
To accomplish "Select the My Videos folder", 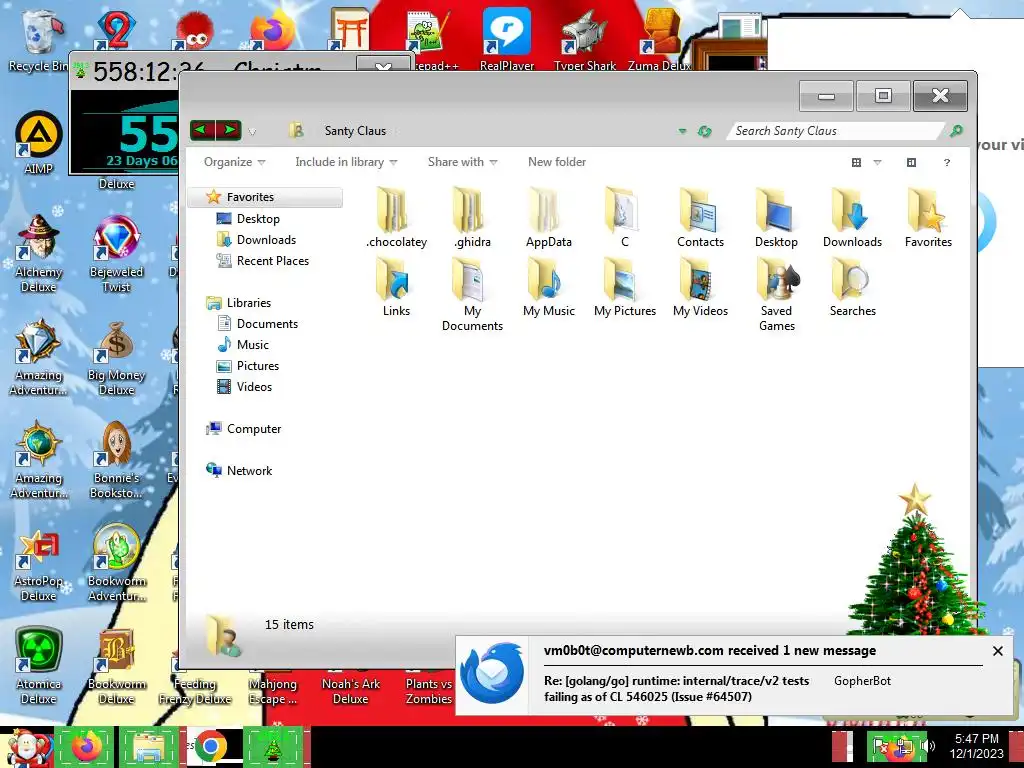I will (x=700, y=287).
